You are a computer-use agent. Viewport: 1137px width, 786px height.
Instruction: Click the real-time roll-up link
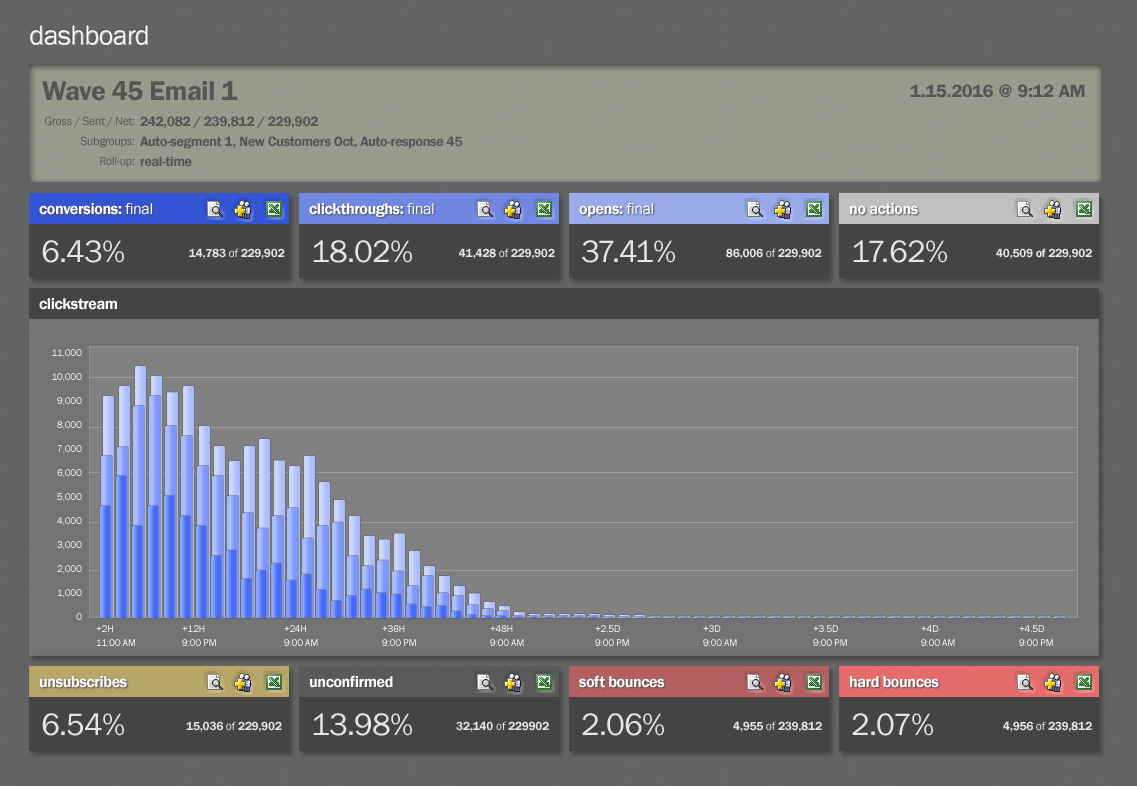tap(165, 161)
